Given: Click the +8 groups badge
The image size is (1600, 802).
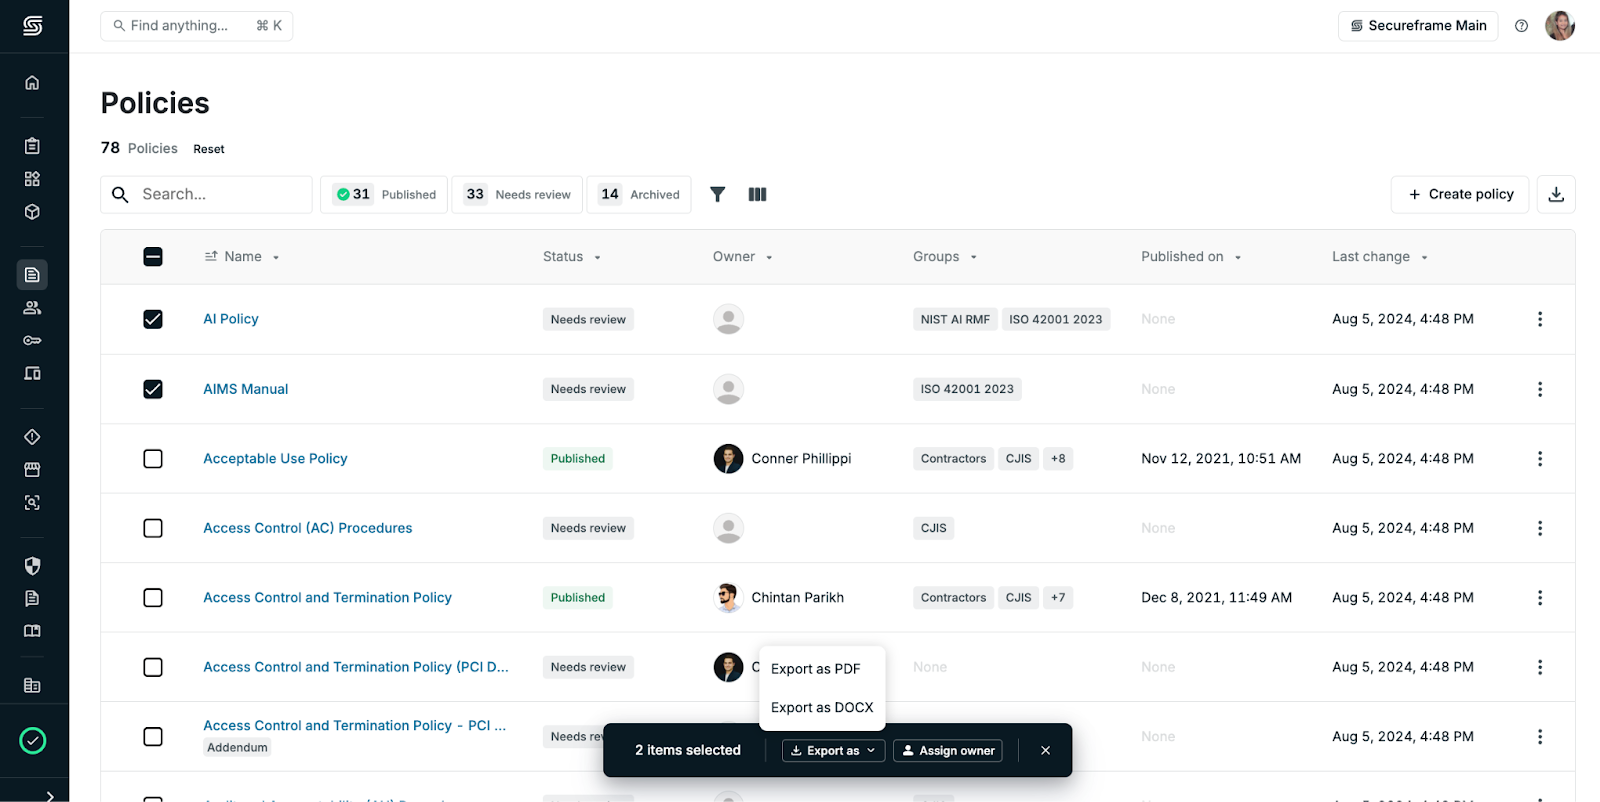Looking at the screenshot, I should coord(1058,458).
